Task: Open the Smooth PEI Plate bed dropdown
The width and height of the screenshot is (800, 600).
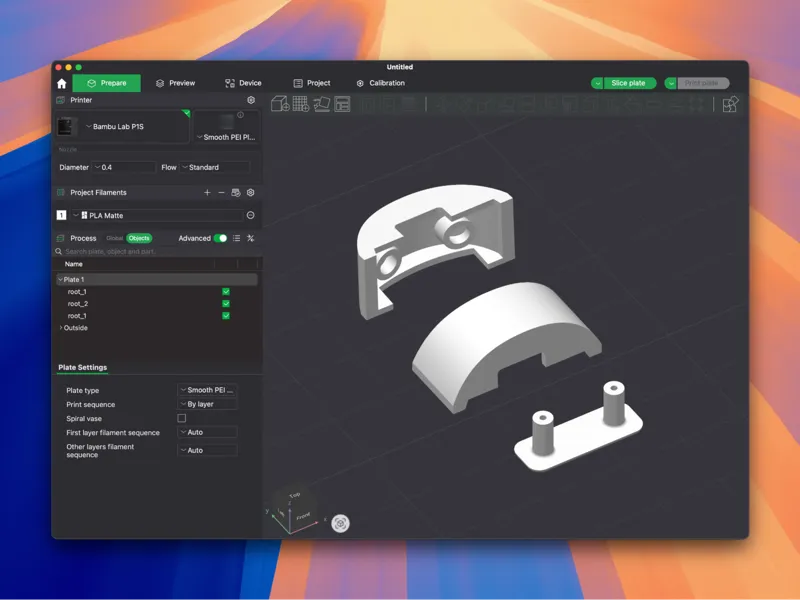Action: (227, 137)
